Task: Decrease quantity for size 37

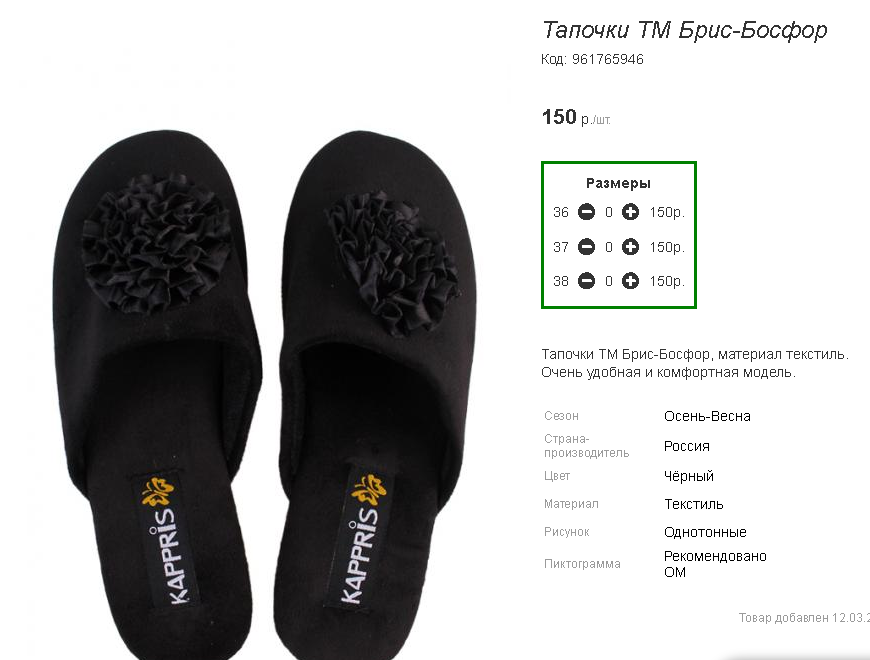Action: [x=586, y=247]
